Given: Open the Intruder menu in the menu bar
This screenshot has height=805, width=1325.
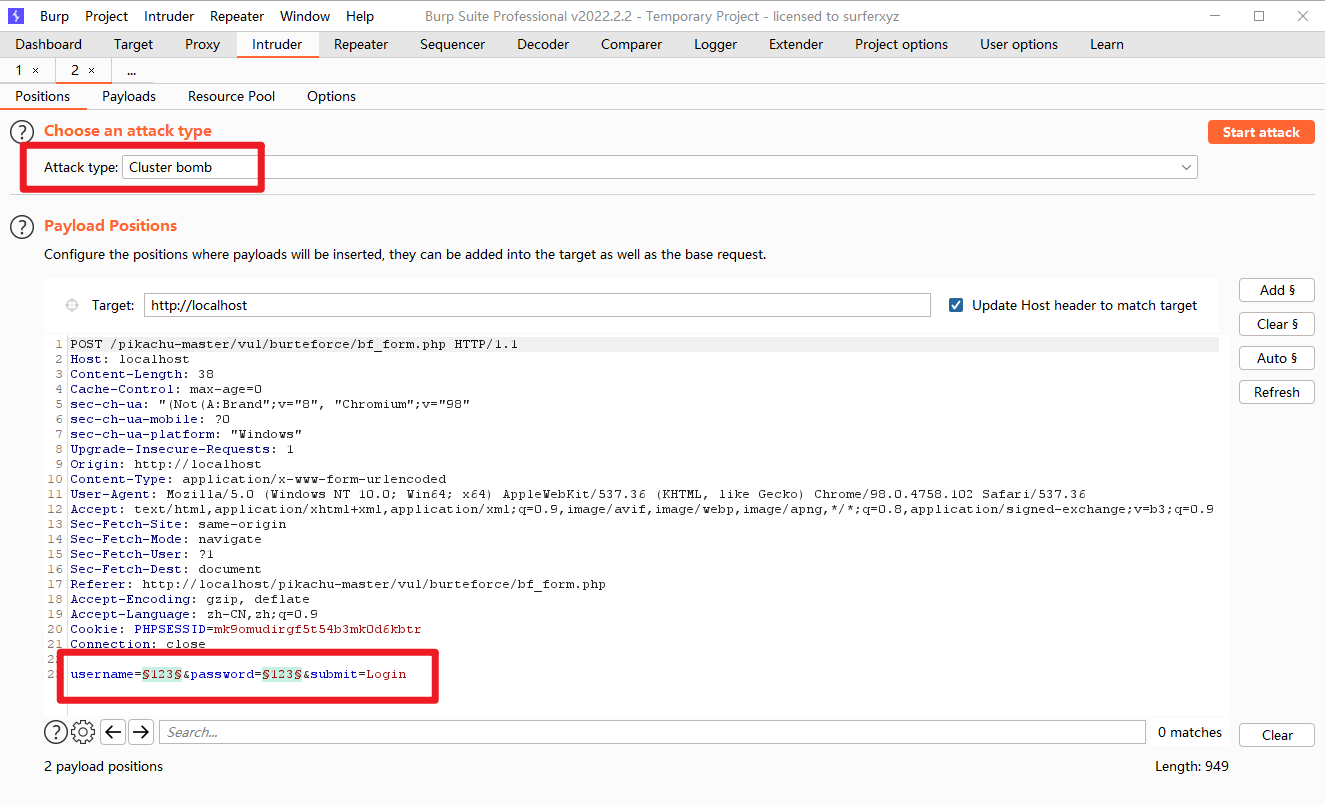Looking at the screenshot, I should [x=169, y=16].
